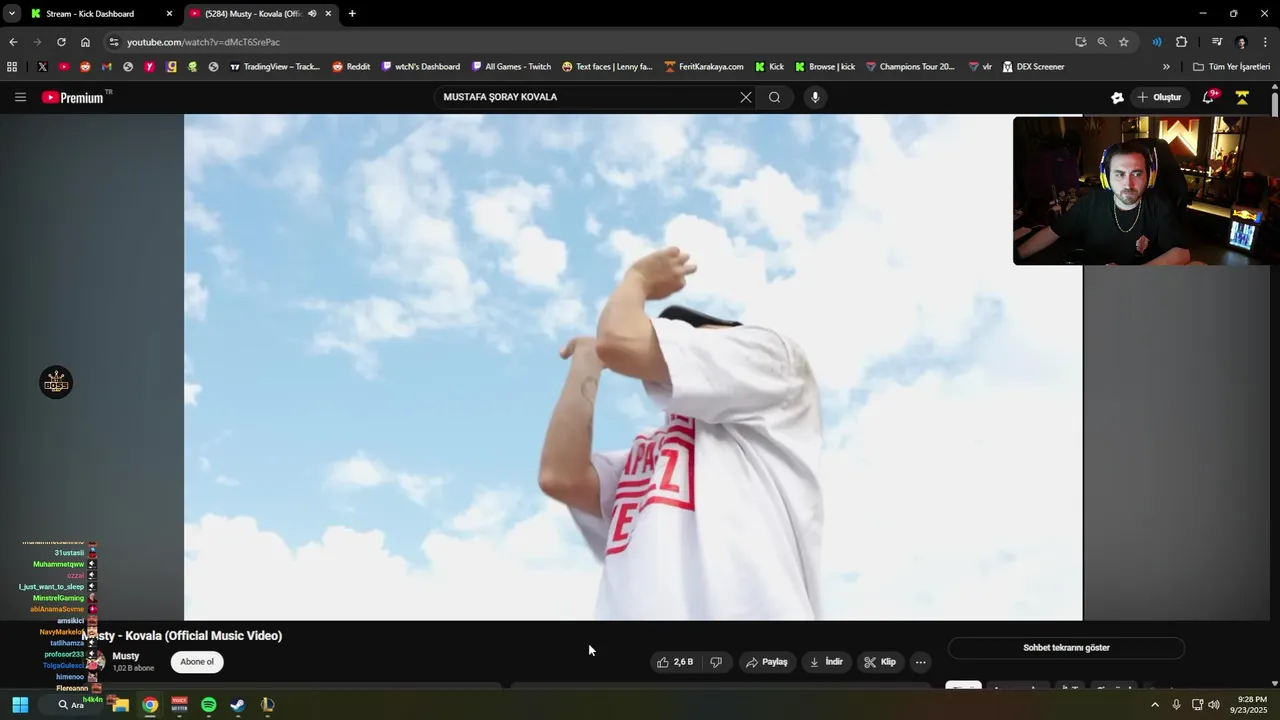Screen dimensions: 1280x720
Task: Open a new browser tab
Action: [352, 14]
